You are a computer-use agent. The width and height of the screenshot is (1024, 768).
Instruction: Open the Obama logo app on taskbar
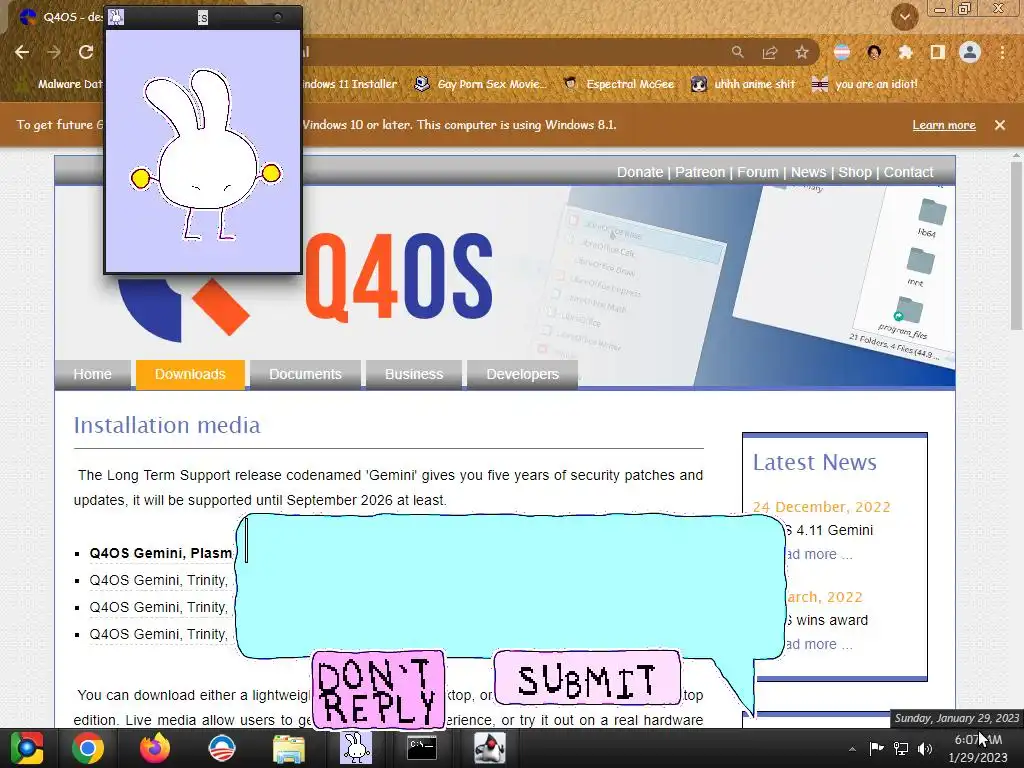[221, 748]
